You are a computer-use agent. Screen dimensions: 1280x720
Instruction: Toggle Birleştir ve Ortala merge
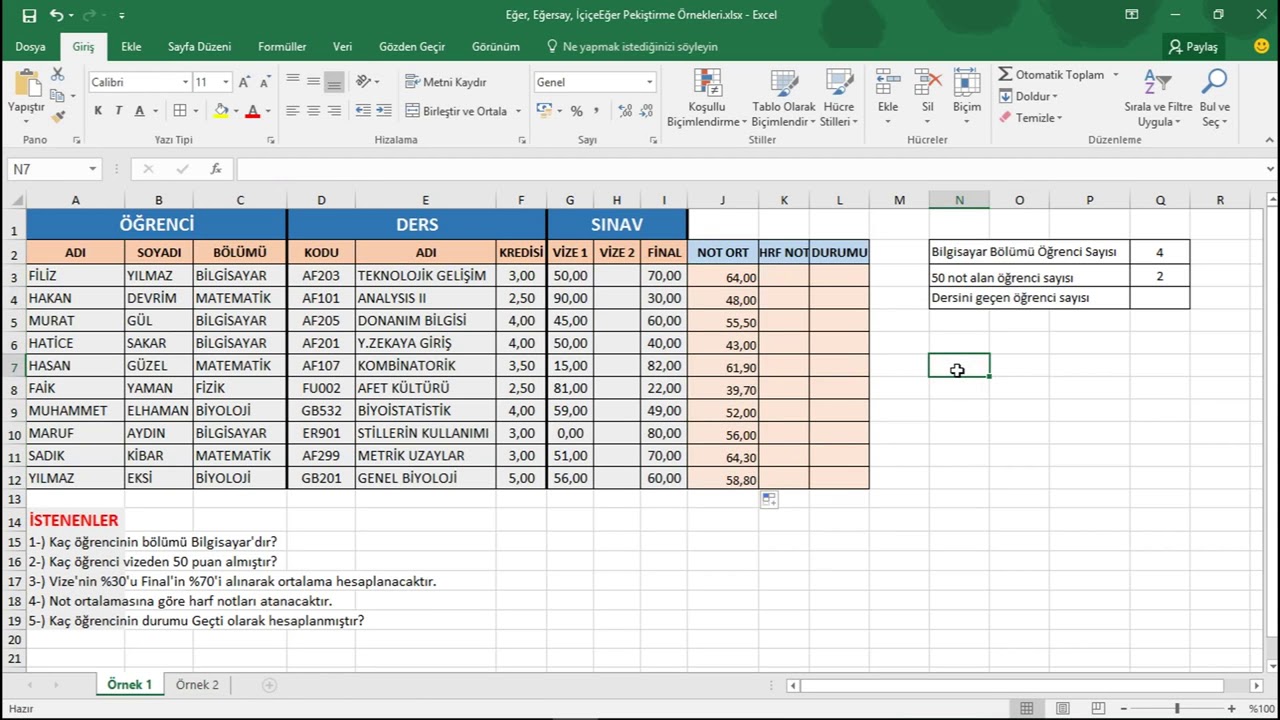(x=456, y=111)
